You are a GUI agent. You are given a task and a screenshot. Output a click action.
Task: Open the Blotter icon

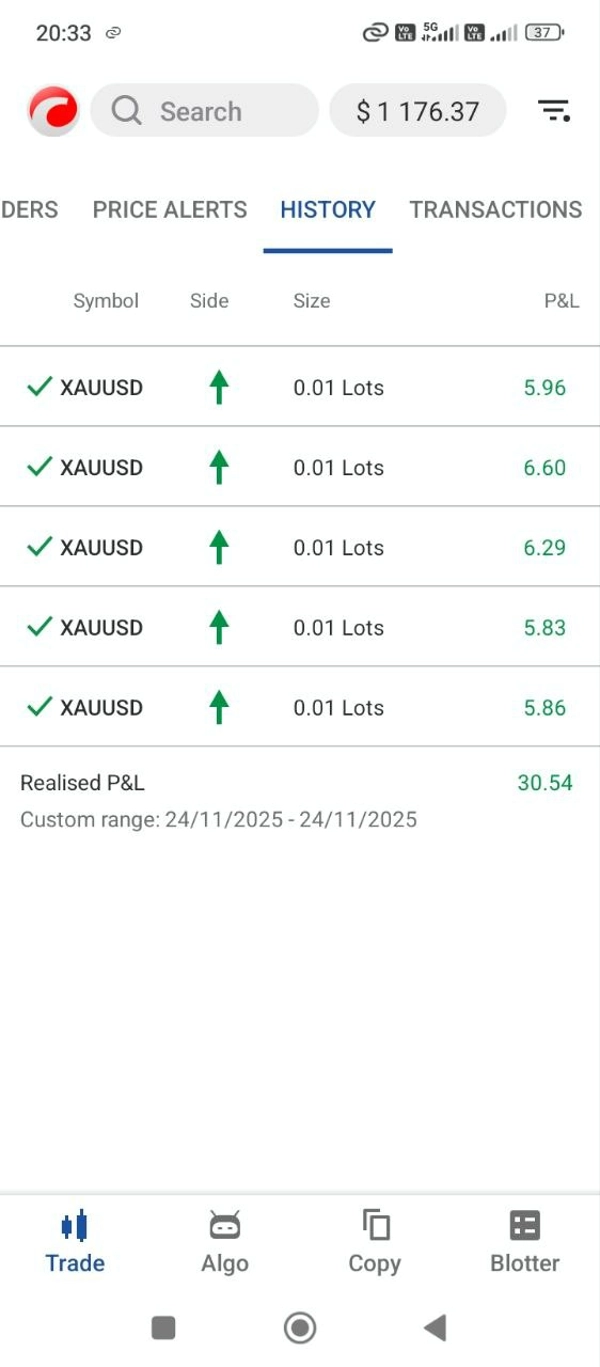pyautogui.click(x=525, y=1226)
